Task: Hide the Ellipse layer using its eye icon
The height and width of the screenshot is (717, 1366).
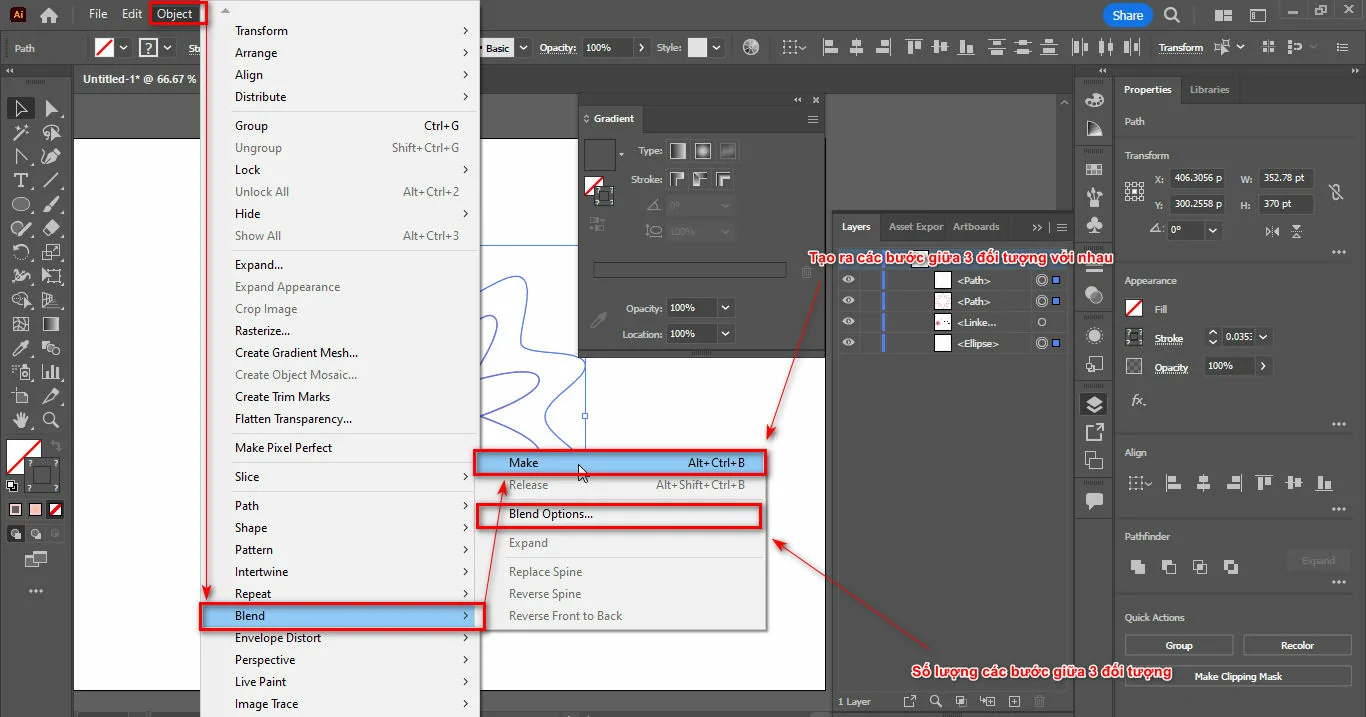Action: tap(848, 343)
